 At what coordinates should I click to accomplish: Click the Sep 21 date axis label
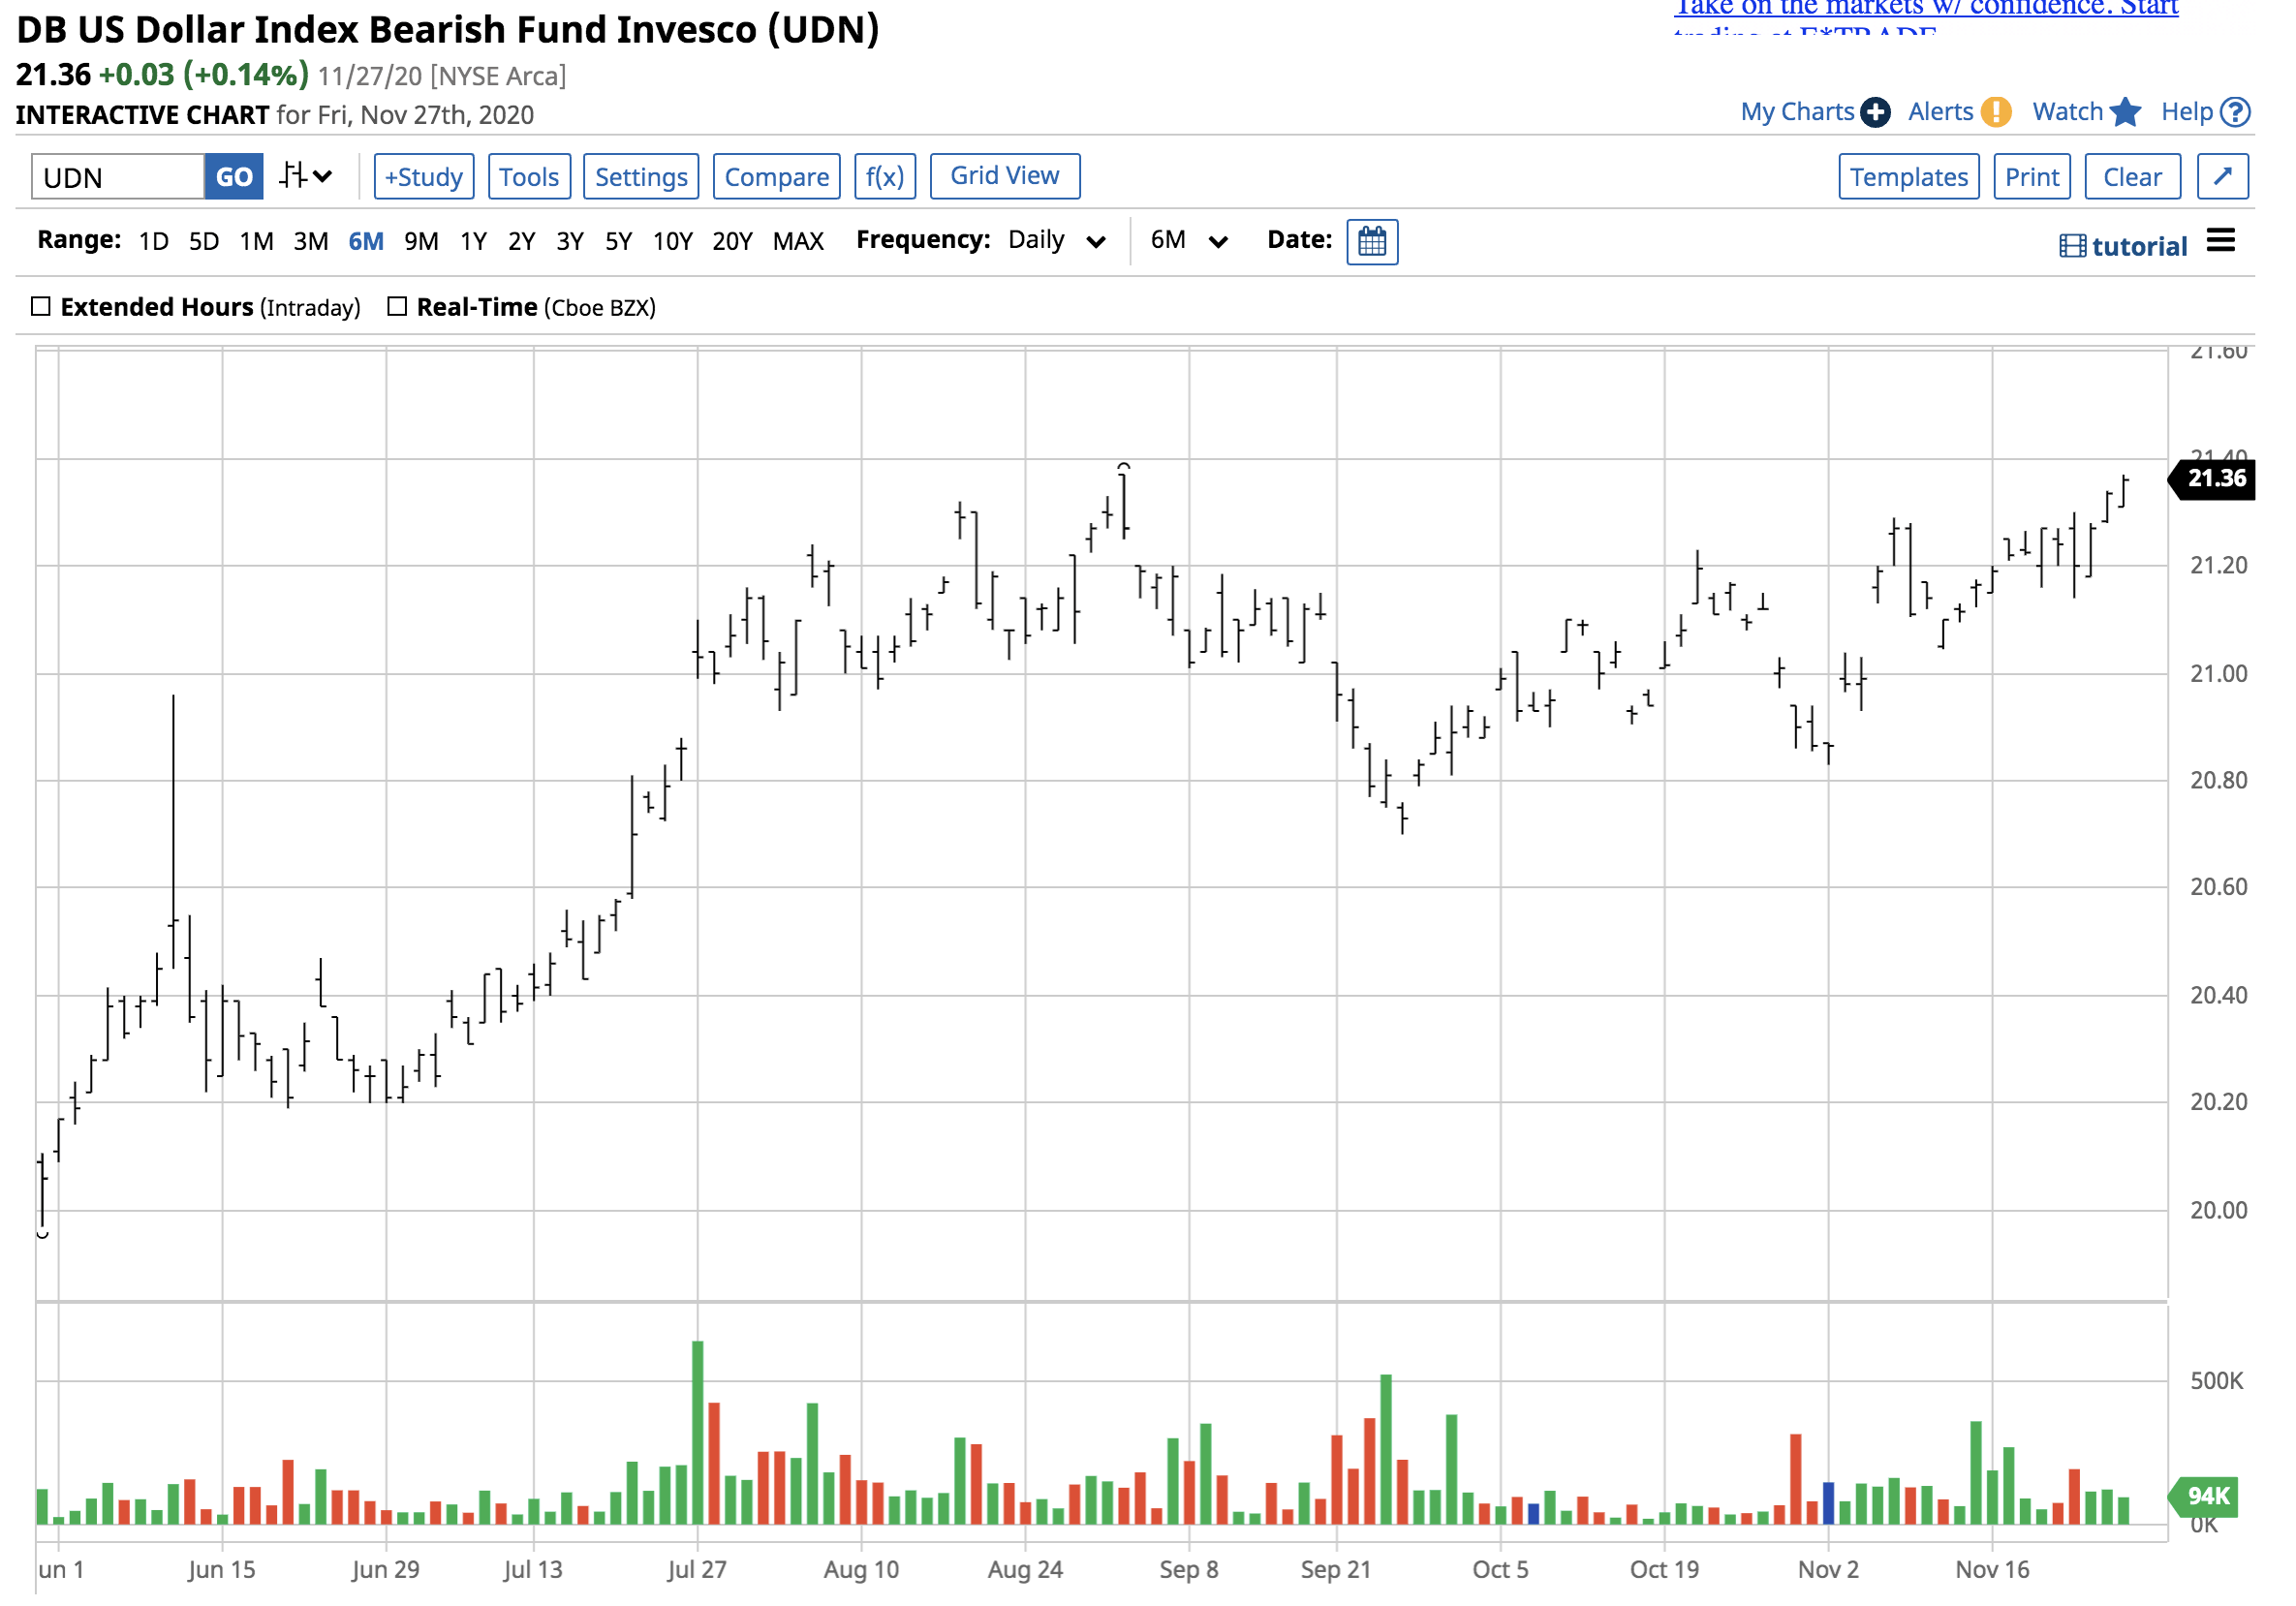(1336, 1570)
